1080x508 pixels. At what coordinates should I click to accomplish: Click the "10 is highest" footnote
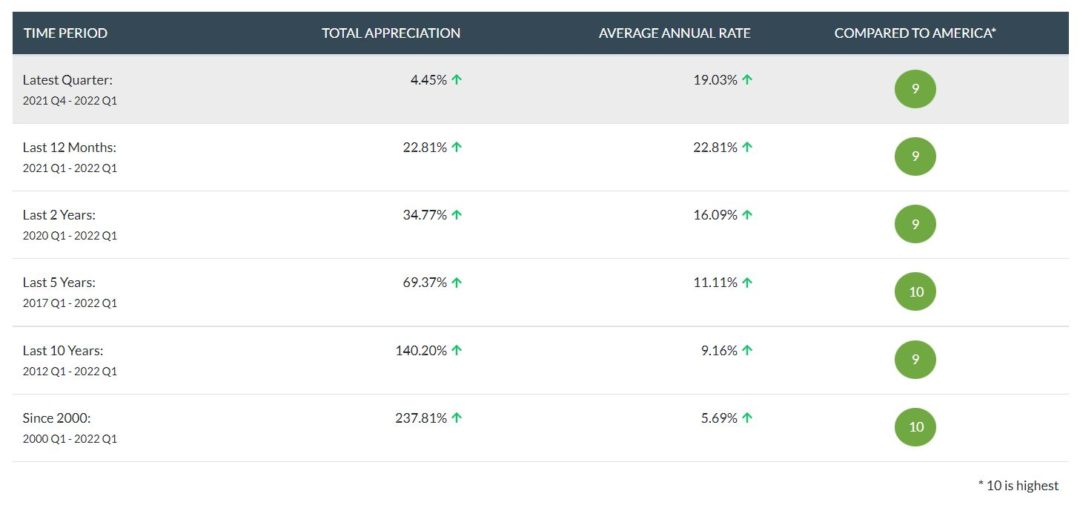tap(1018, 486)
